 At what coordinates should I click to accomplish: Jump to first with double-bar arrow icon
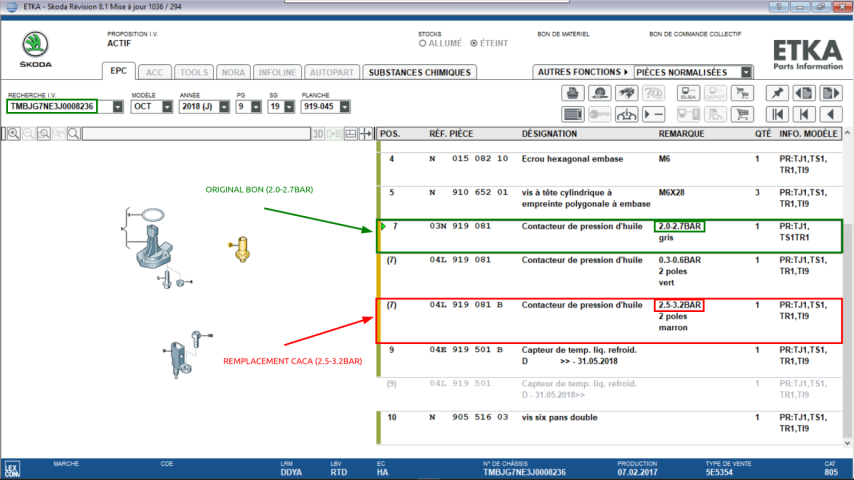(777, 114)
